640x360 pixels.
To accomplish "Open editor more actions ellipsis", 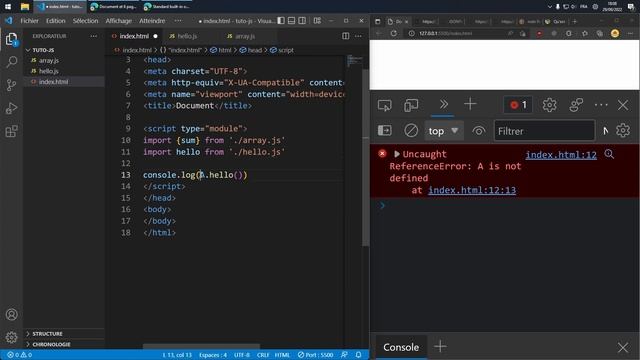I will (358, 36).
